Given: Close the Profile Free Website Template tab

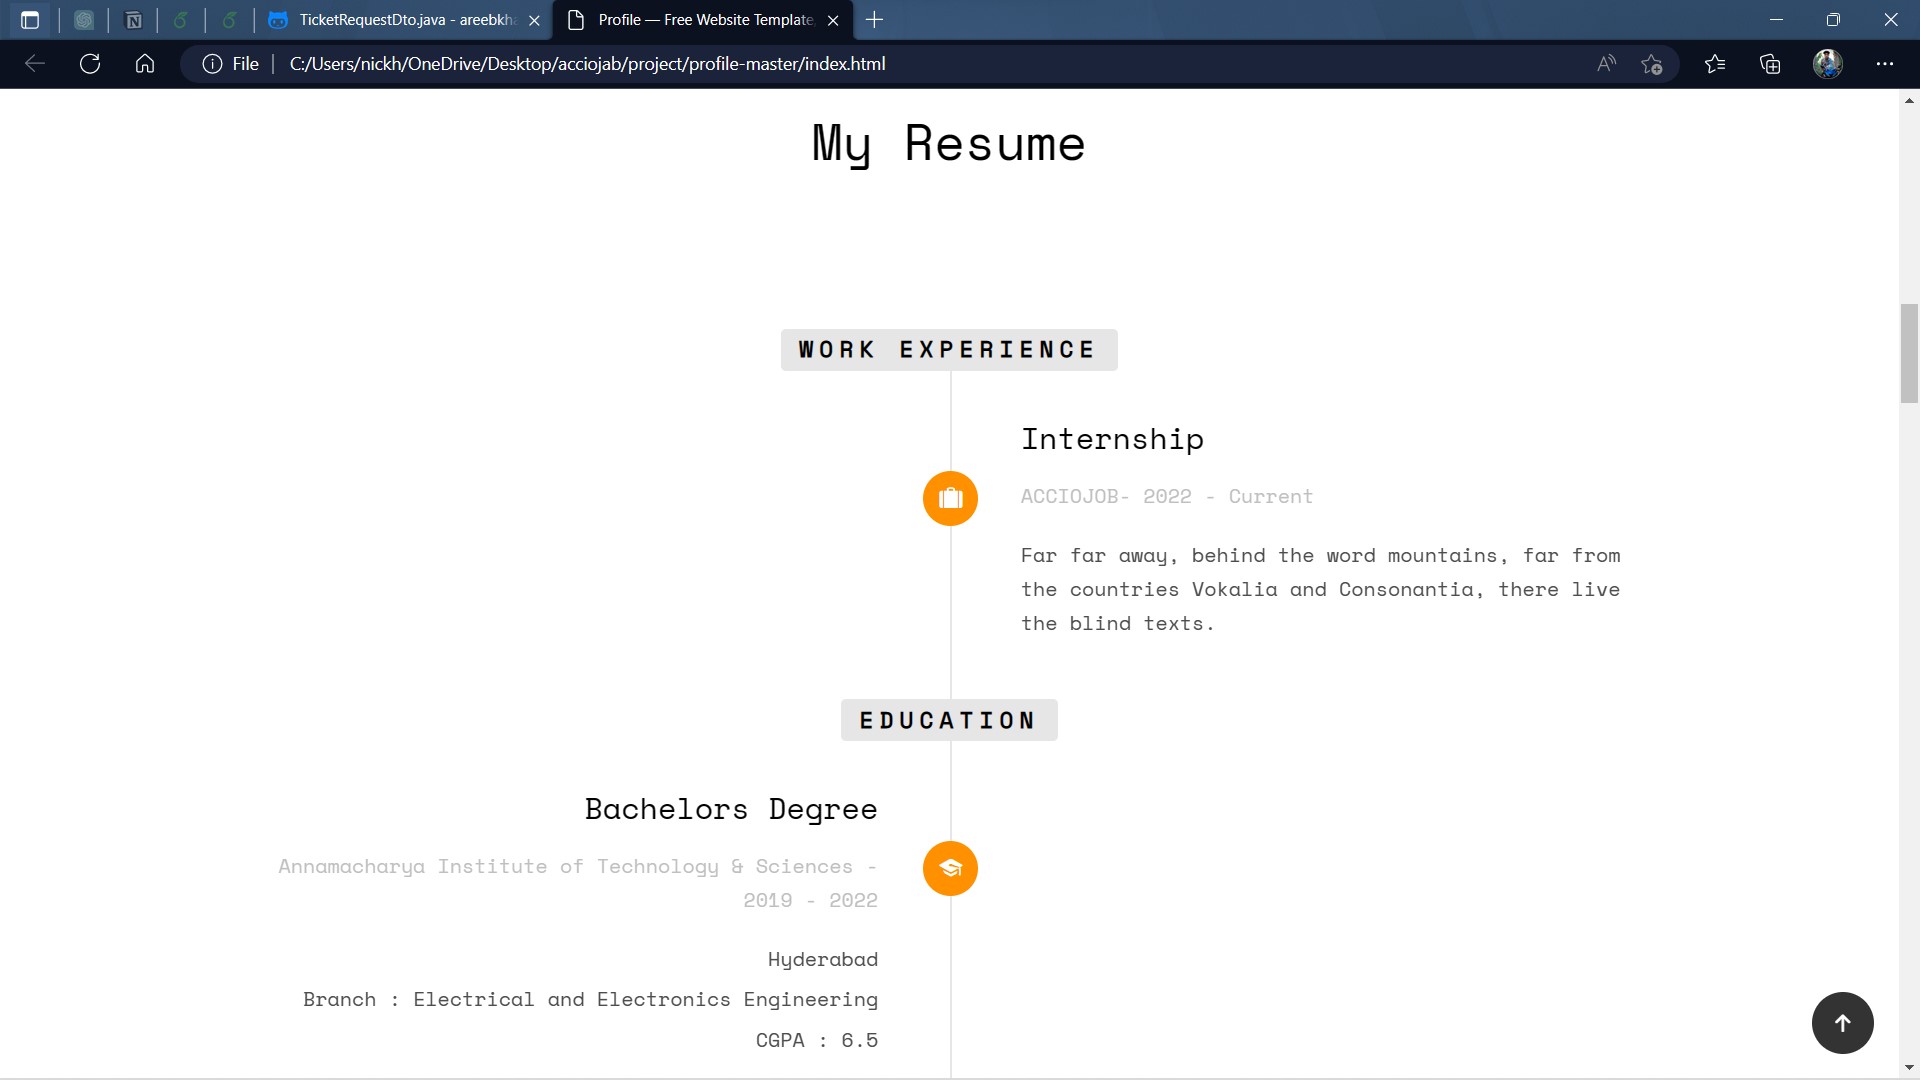Looking at the screenshot, I should 833,20.
